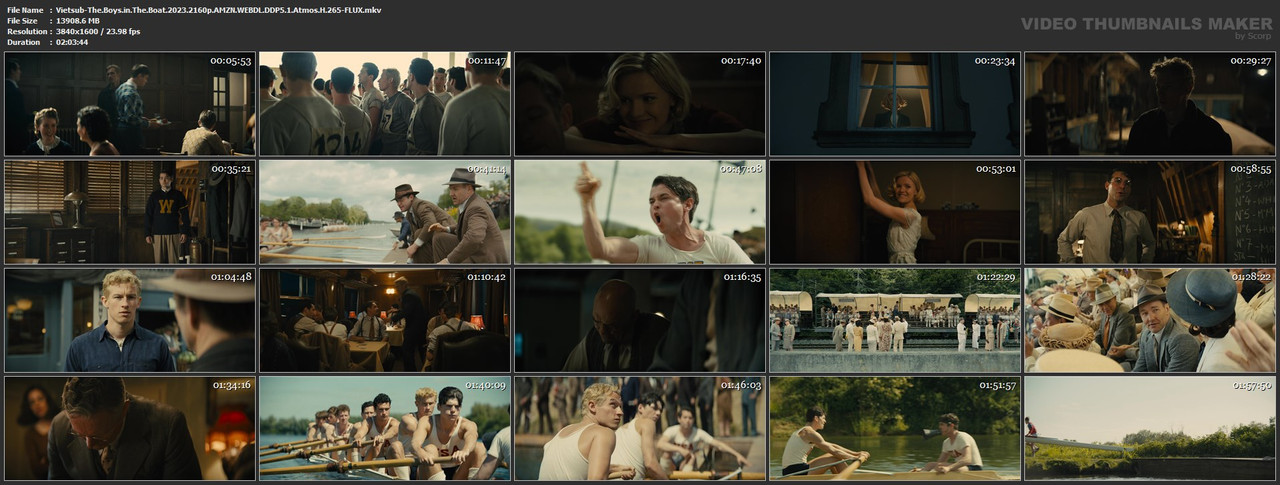Select the shouting man thumbnail at 00:47:08
Screen dimensions: 1280x485
coord(640,212)
